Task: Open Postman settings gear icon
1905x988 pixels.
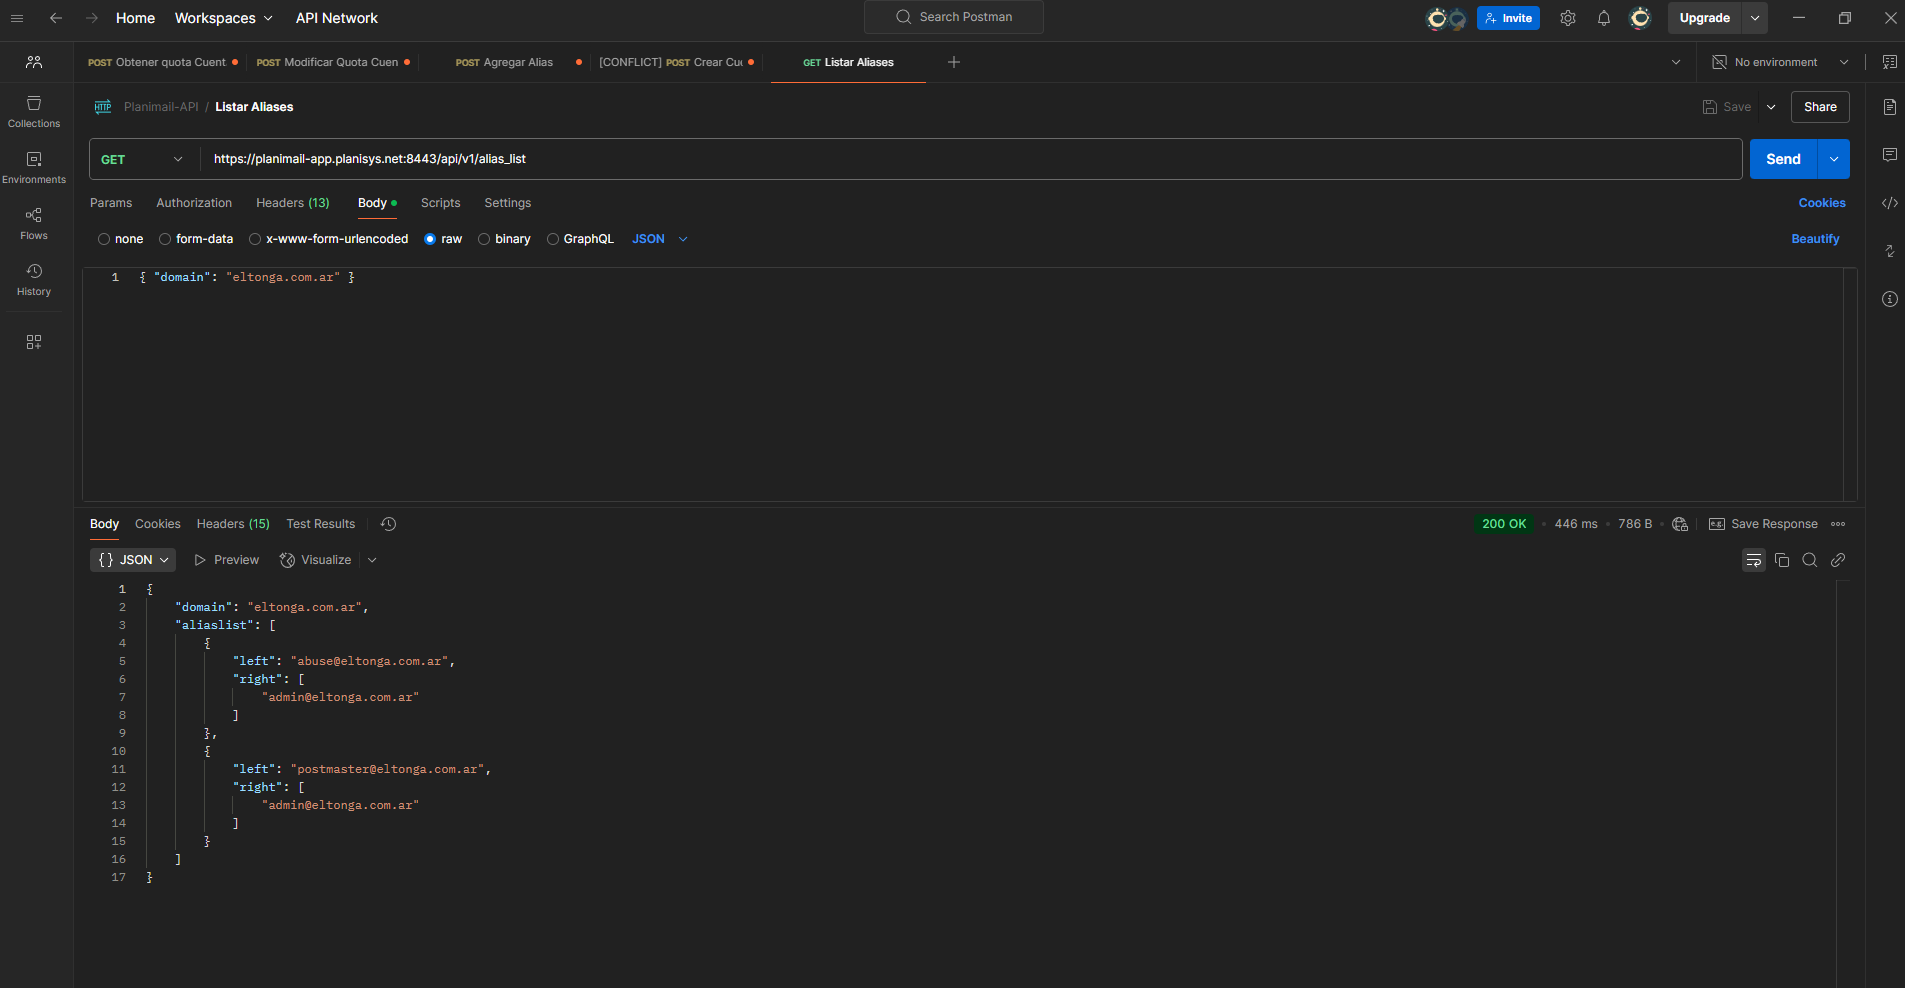Action: coord(1568,18)
